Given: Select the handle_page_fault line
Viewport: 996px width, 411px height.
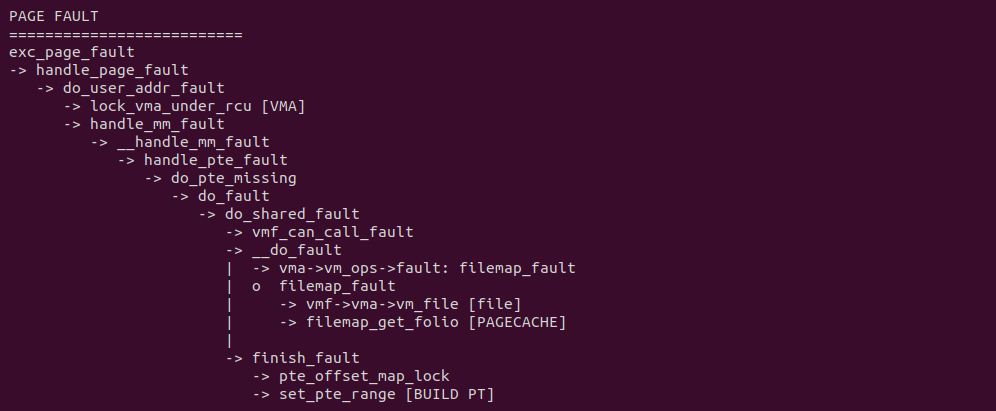Looking at the screenshot, I should [x=112, y=70].
